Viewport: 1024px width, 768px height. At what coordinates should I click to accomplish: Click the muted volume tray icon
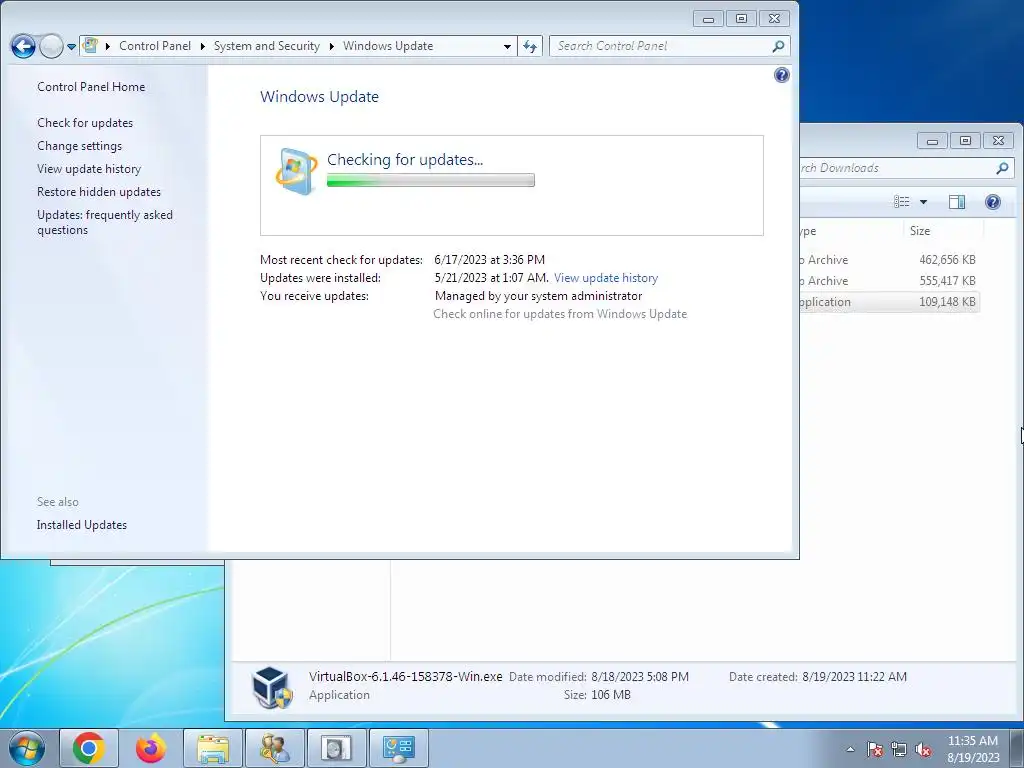(923, 749)
